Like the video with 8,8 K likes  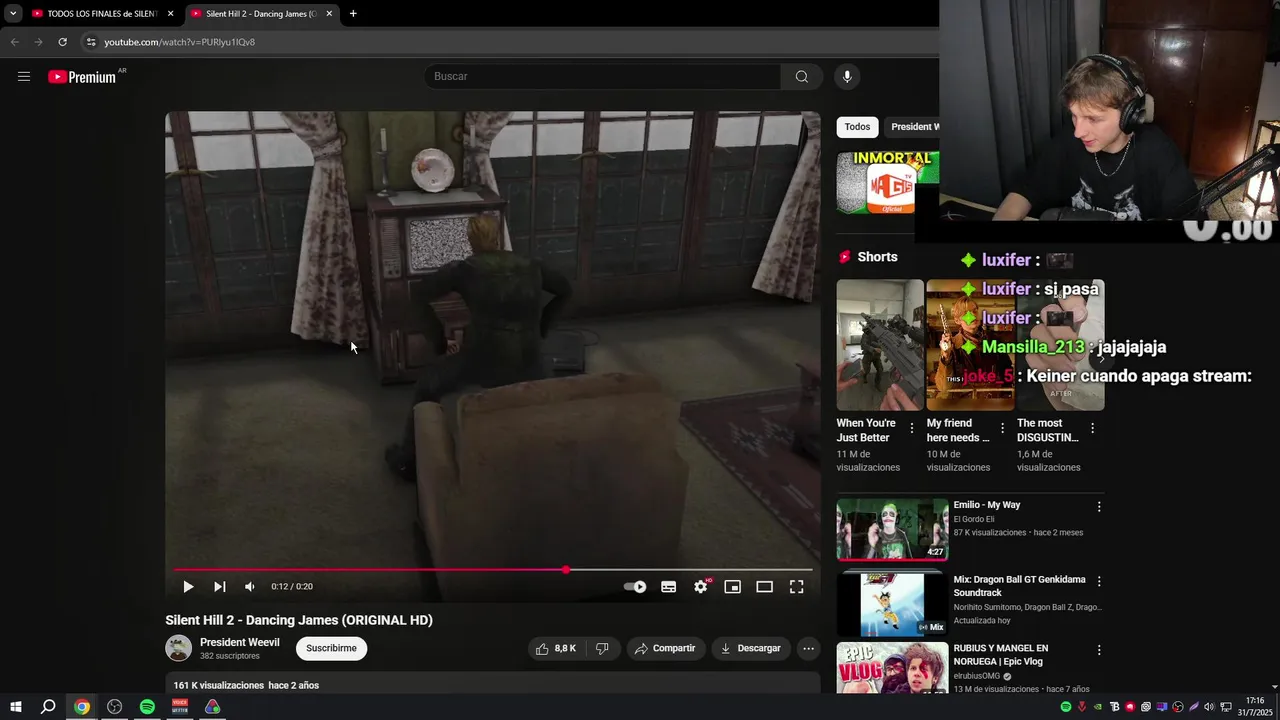(x=555, y=648)
